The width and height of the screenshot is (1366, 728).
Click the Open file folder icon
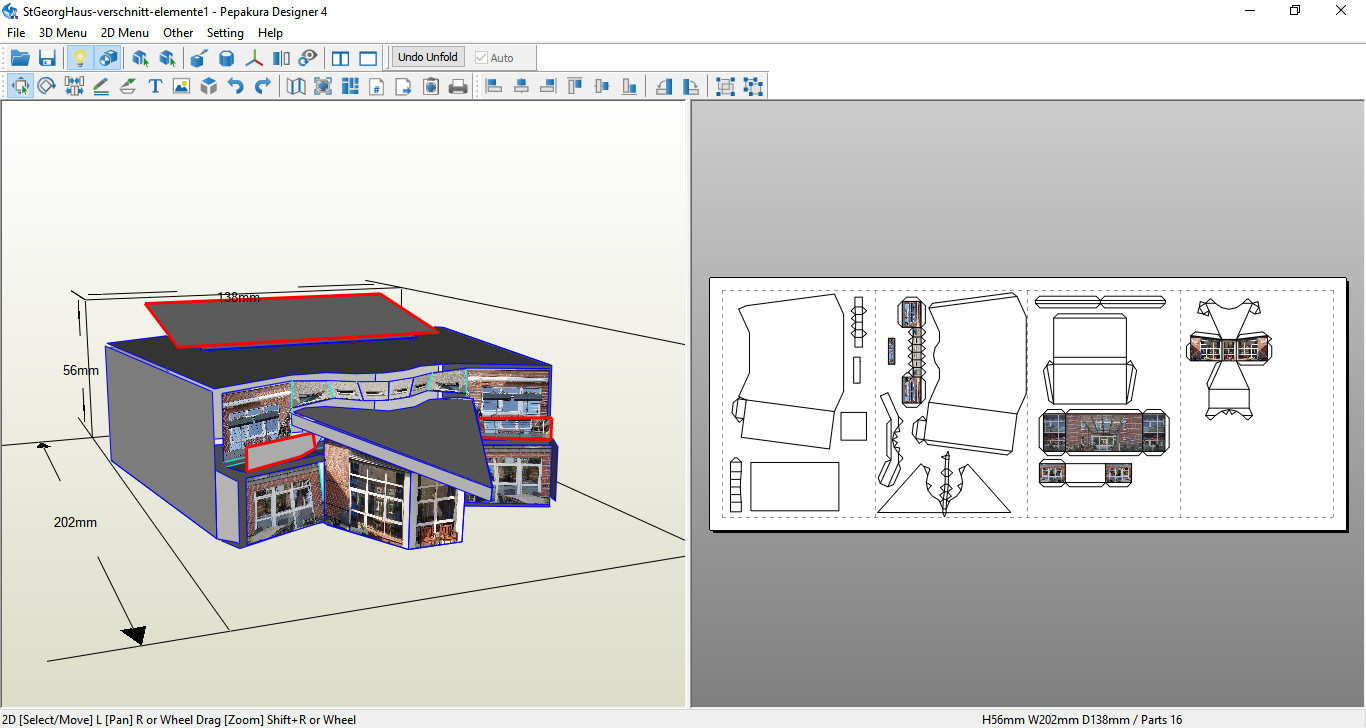click(x=20, y=58)
